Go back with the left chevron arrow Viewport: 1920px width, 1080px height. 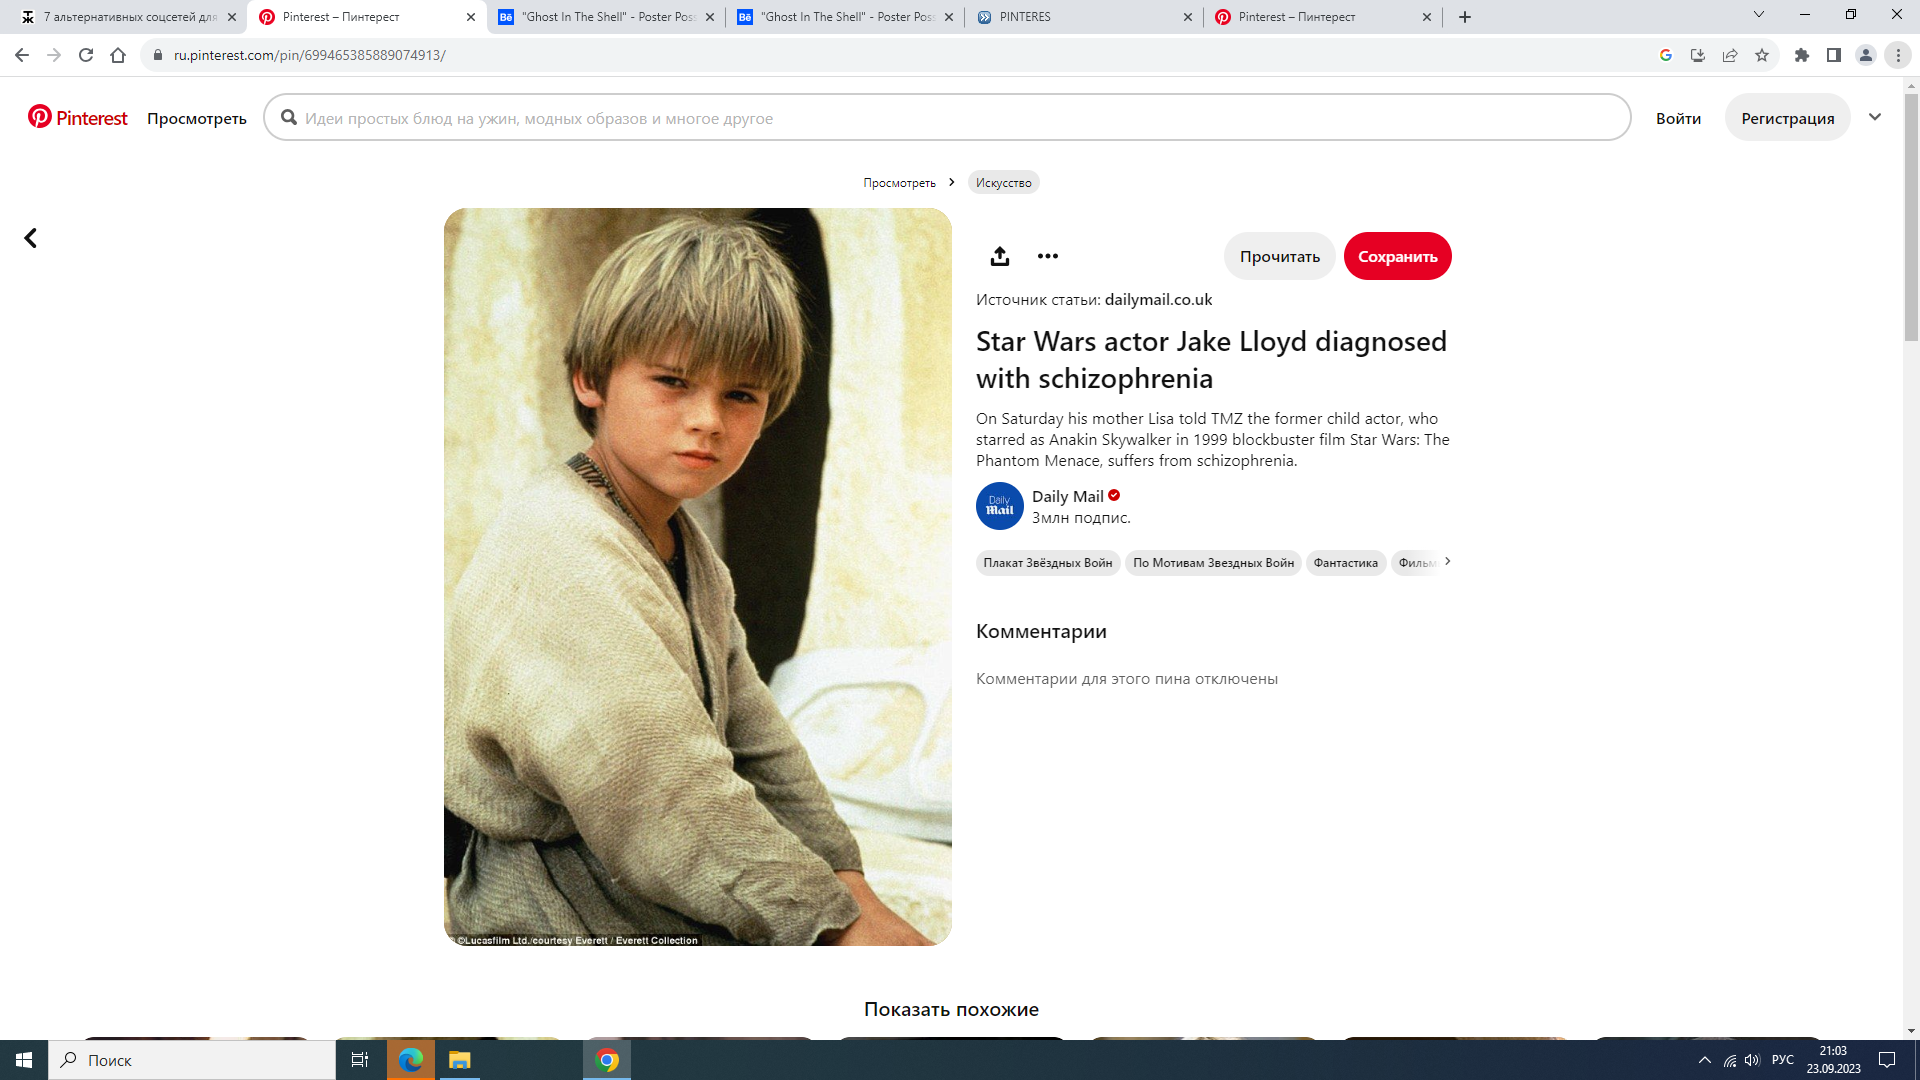(30, 238)
